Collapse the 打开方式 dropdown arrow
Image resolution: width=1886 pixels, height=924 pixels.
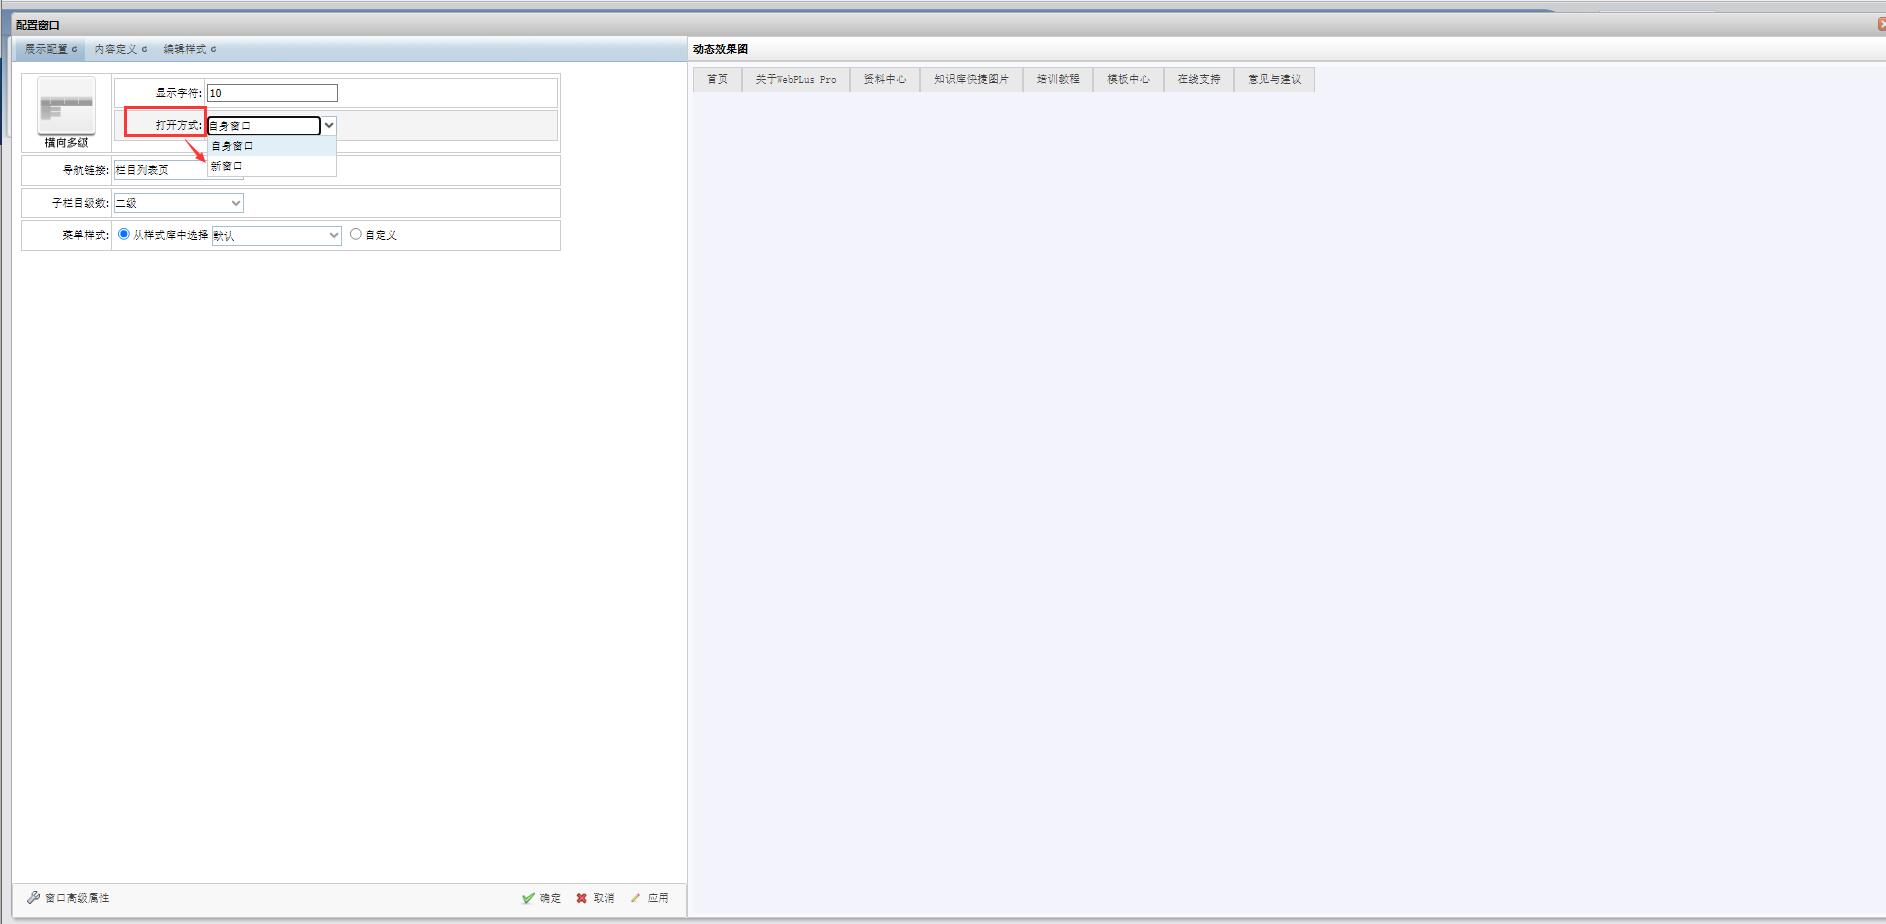point(329,126)
